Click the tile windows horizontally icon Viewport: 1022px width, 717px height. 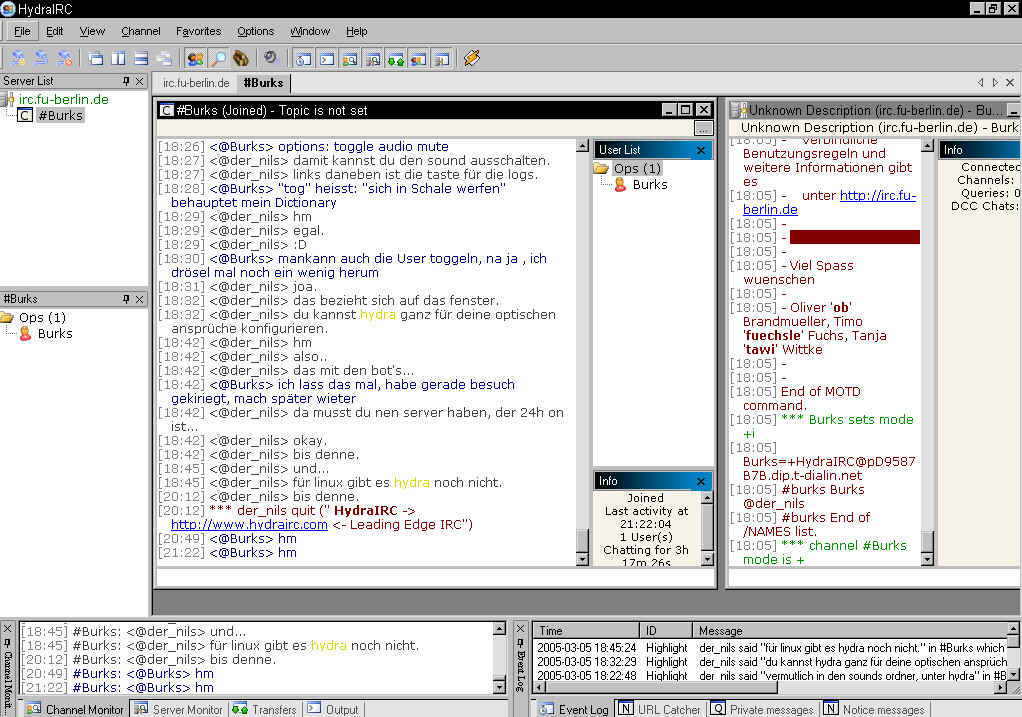141,59
